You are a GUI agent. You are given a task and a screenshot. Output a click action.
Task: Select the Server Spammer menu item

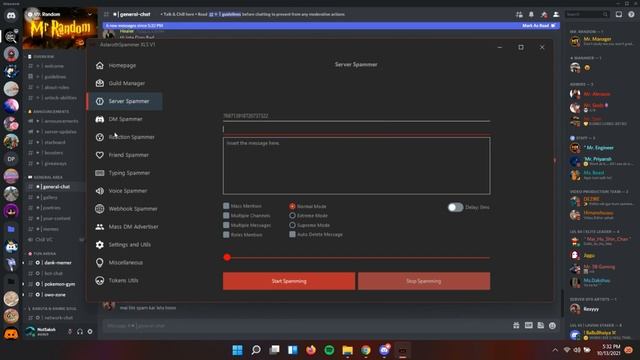[124, 101]
